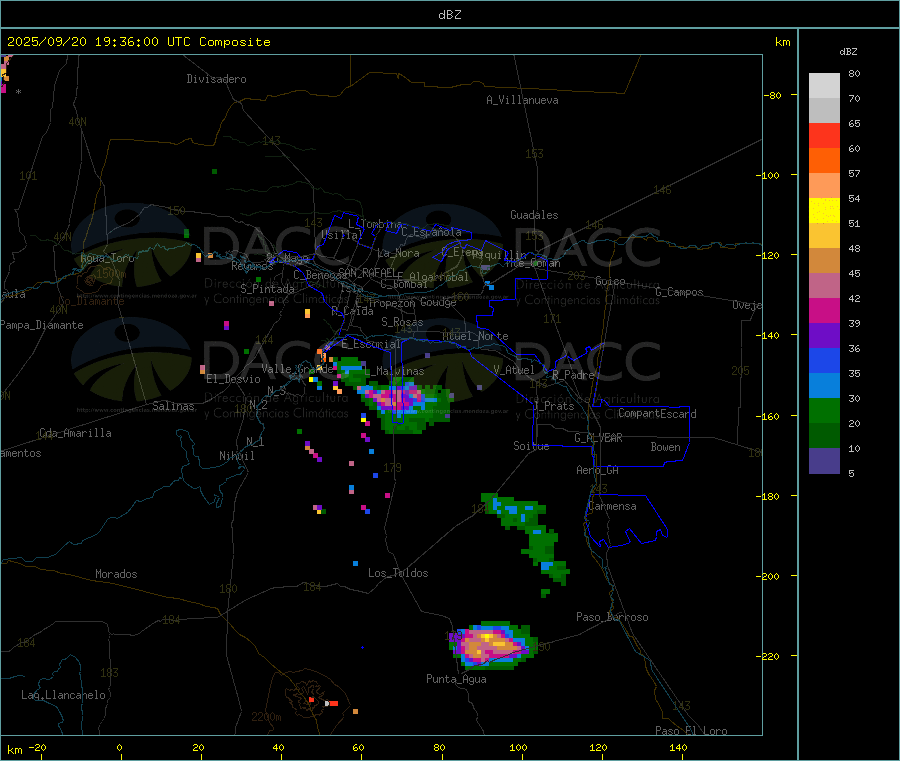
Task: Click the 80 dBZ light gray legend swatch
Action: click(x=824, y=86)
